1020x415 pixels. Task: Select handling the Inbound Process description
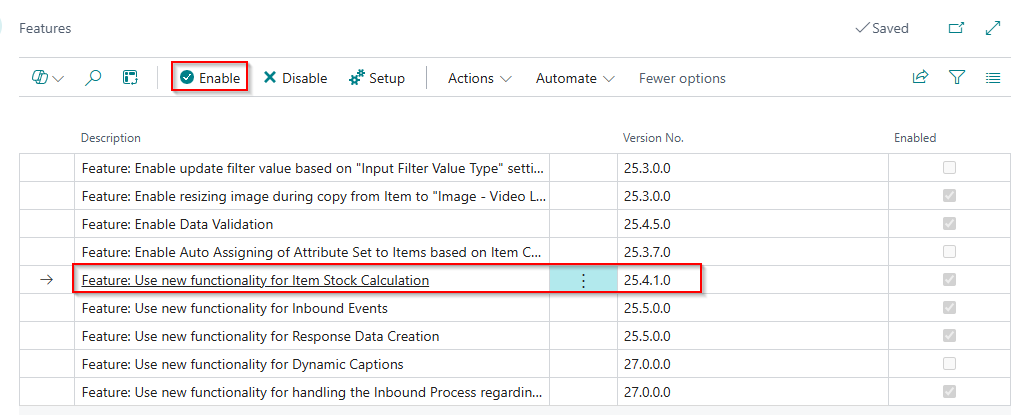click(x=313, y=392)
